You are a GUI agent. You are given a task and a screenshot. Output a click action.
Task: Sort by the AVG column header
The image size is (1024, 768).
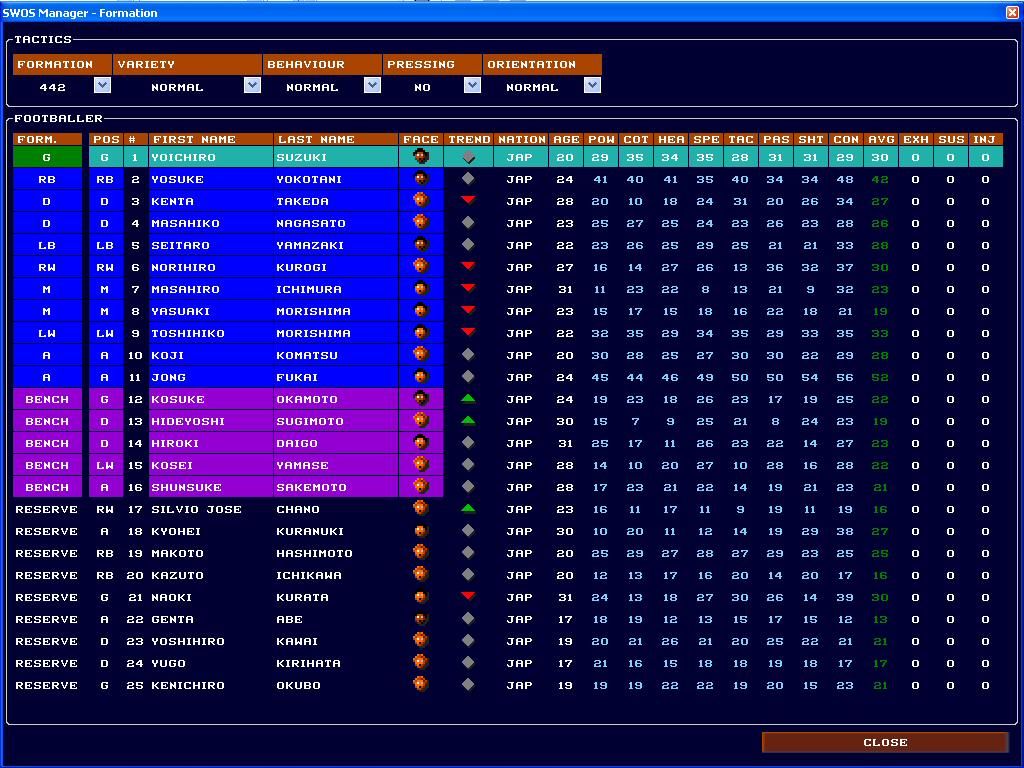[x=880, y=139]
